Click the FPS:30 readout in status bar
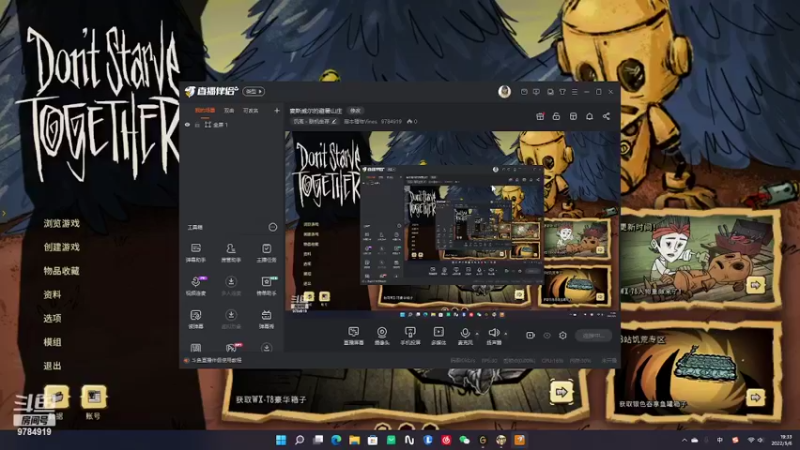Image resolution: width=800 pixels, height=450 pixels. click(489, 360)
